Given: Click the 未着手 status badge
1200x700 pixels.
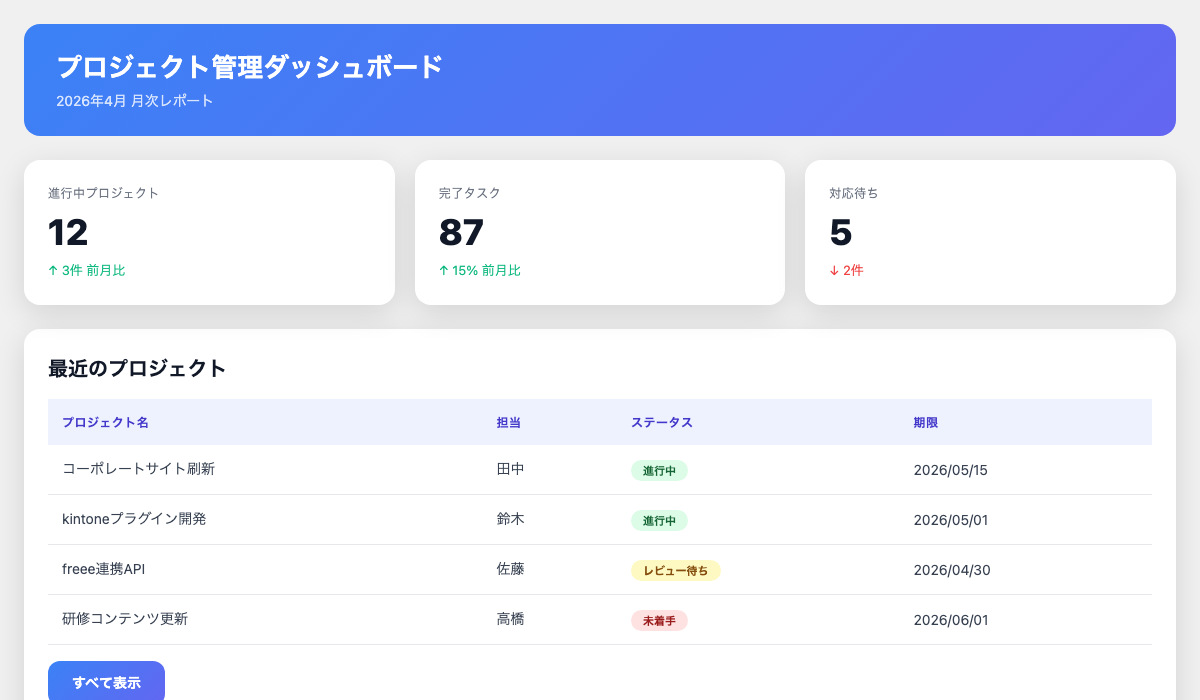Looking at the screenshot, I should 659,620.
